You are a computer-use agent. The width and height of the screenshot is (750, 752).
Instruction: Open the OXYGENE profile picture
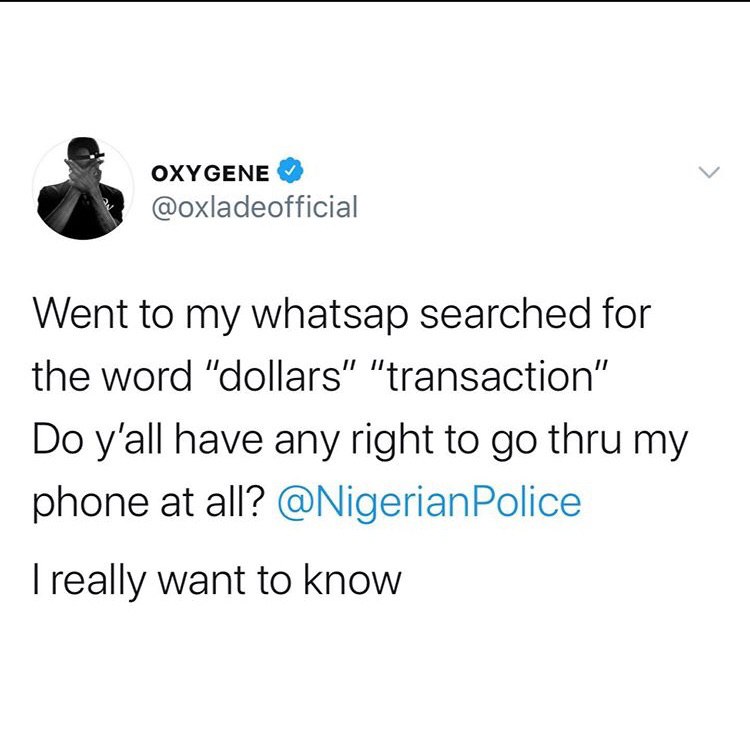83,188
